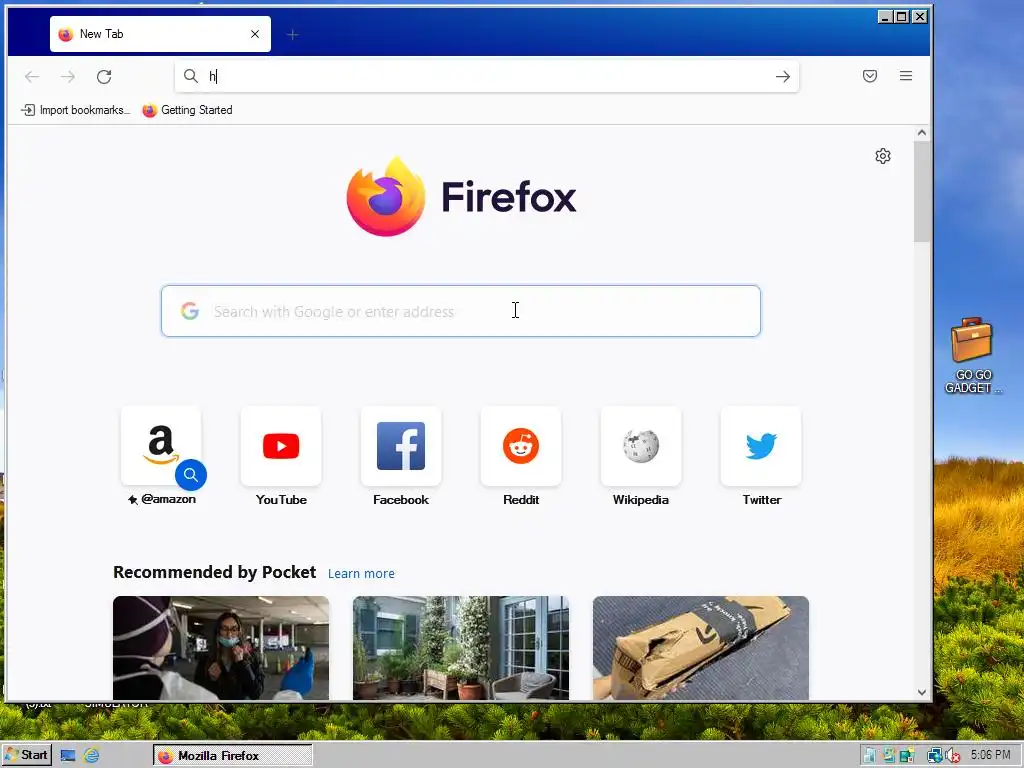The image size is (1024, 768).
Task: Open new tab page settings gear
Action: 882,156
